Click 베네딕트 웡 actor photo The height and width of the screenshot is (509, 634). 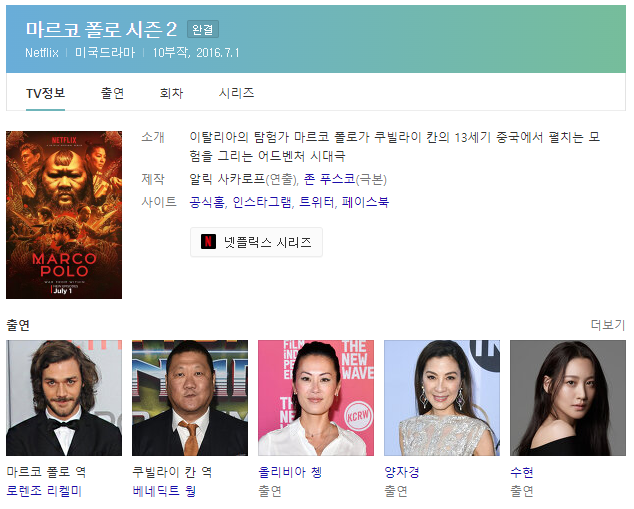(190, 398)
